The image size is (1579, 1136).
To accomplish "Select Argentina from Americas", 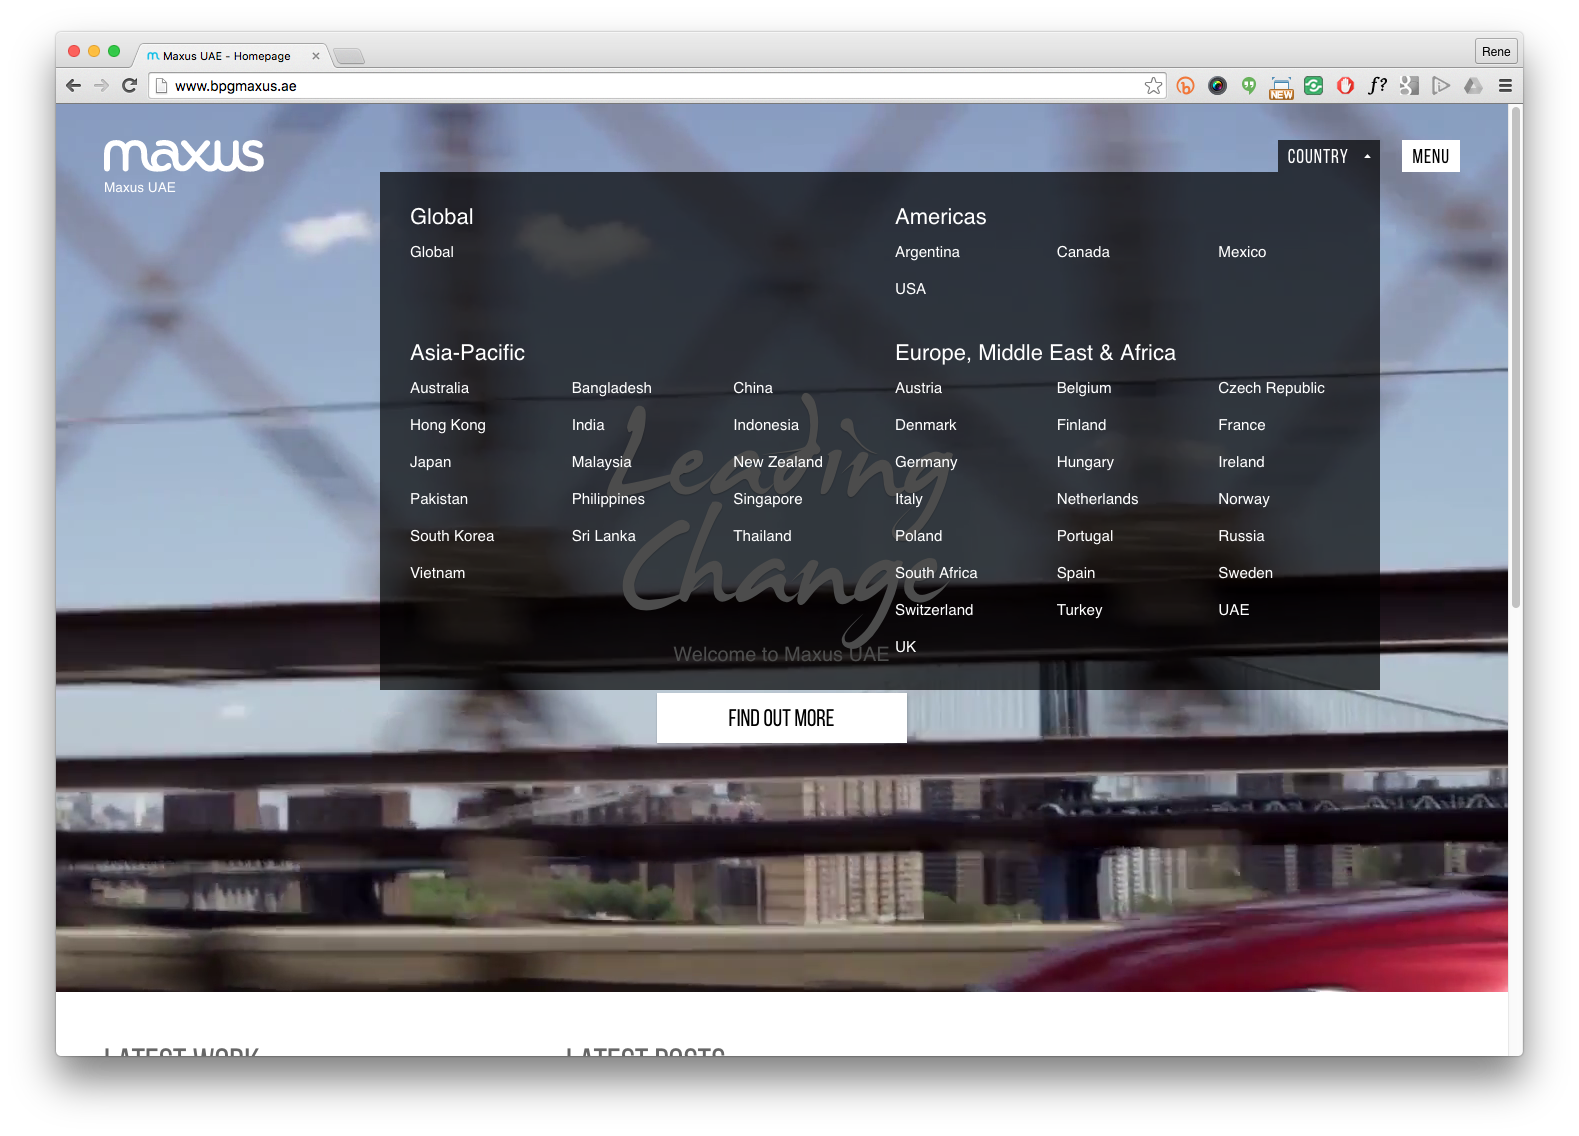I will (x=927, y=252).
